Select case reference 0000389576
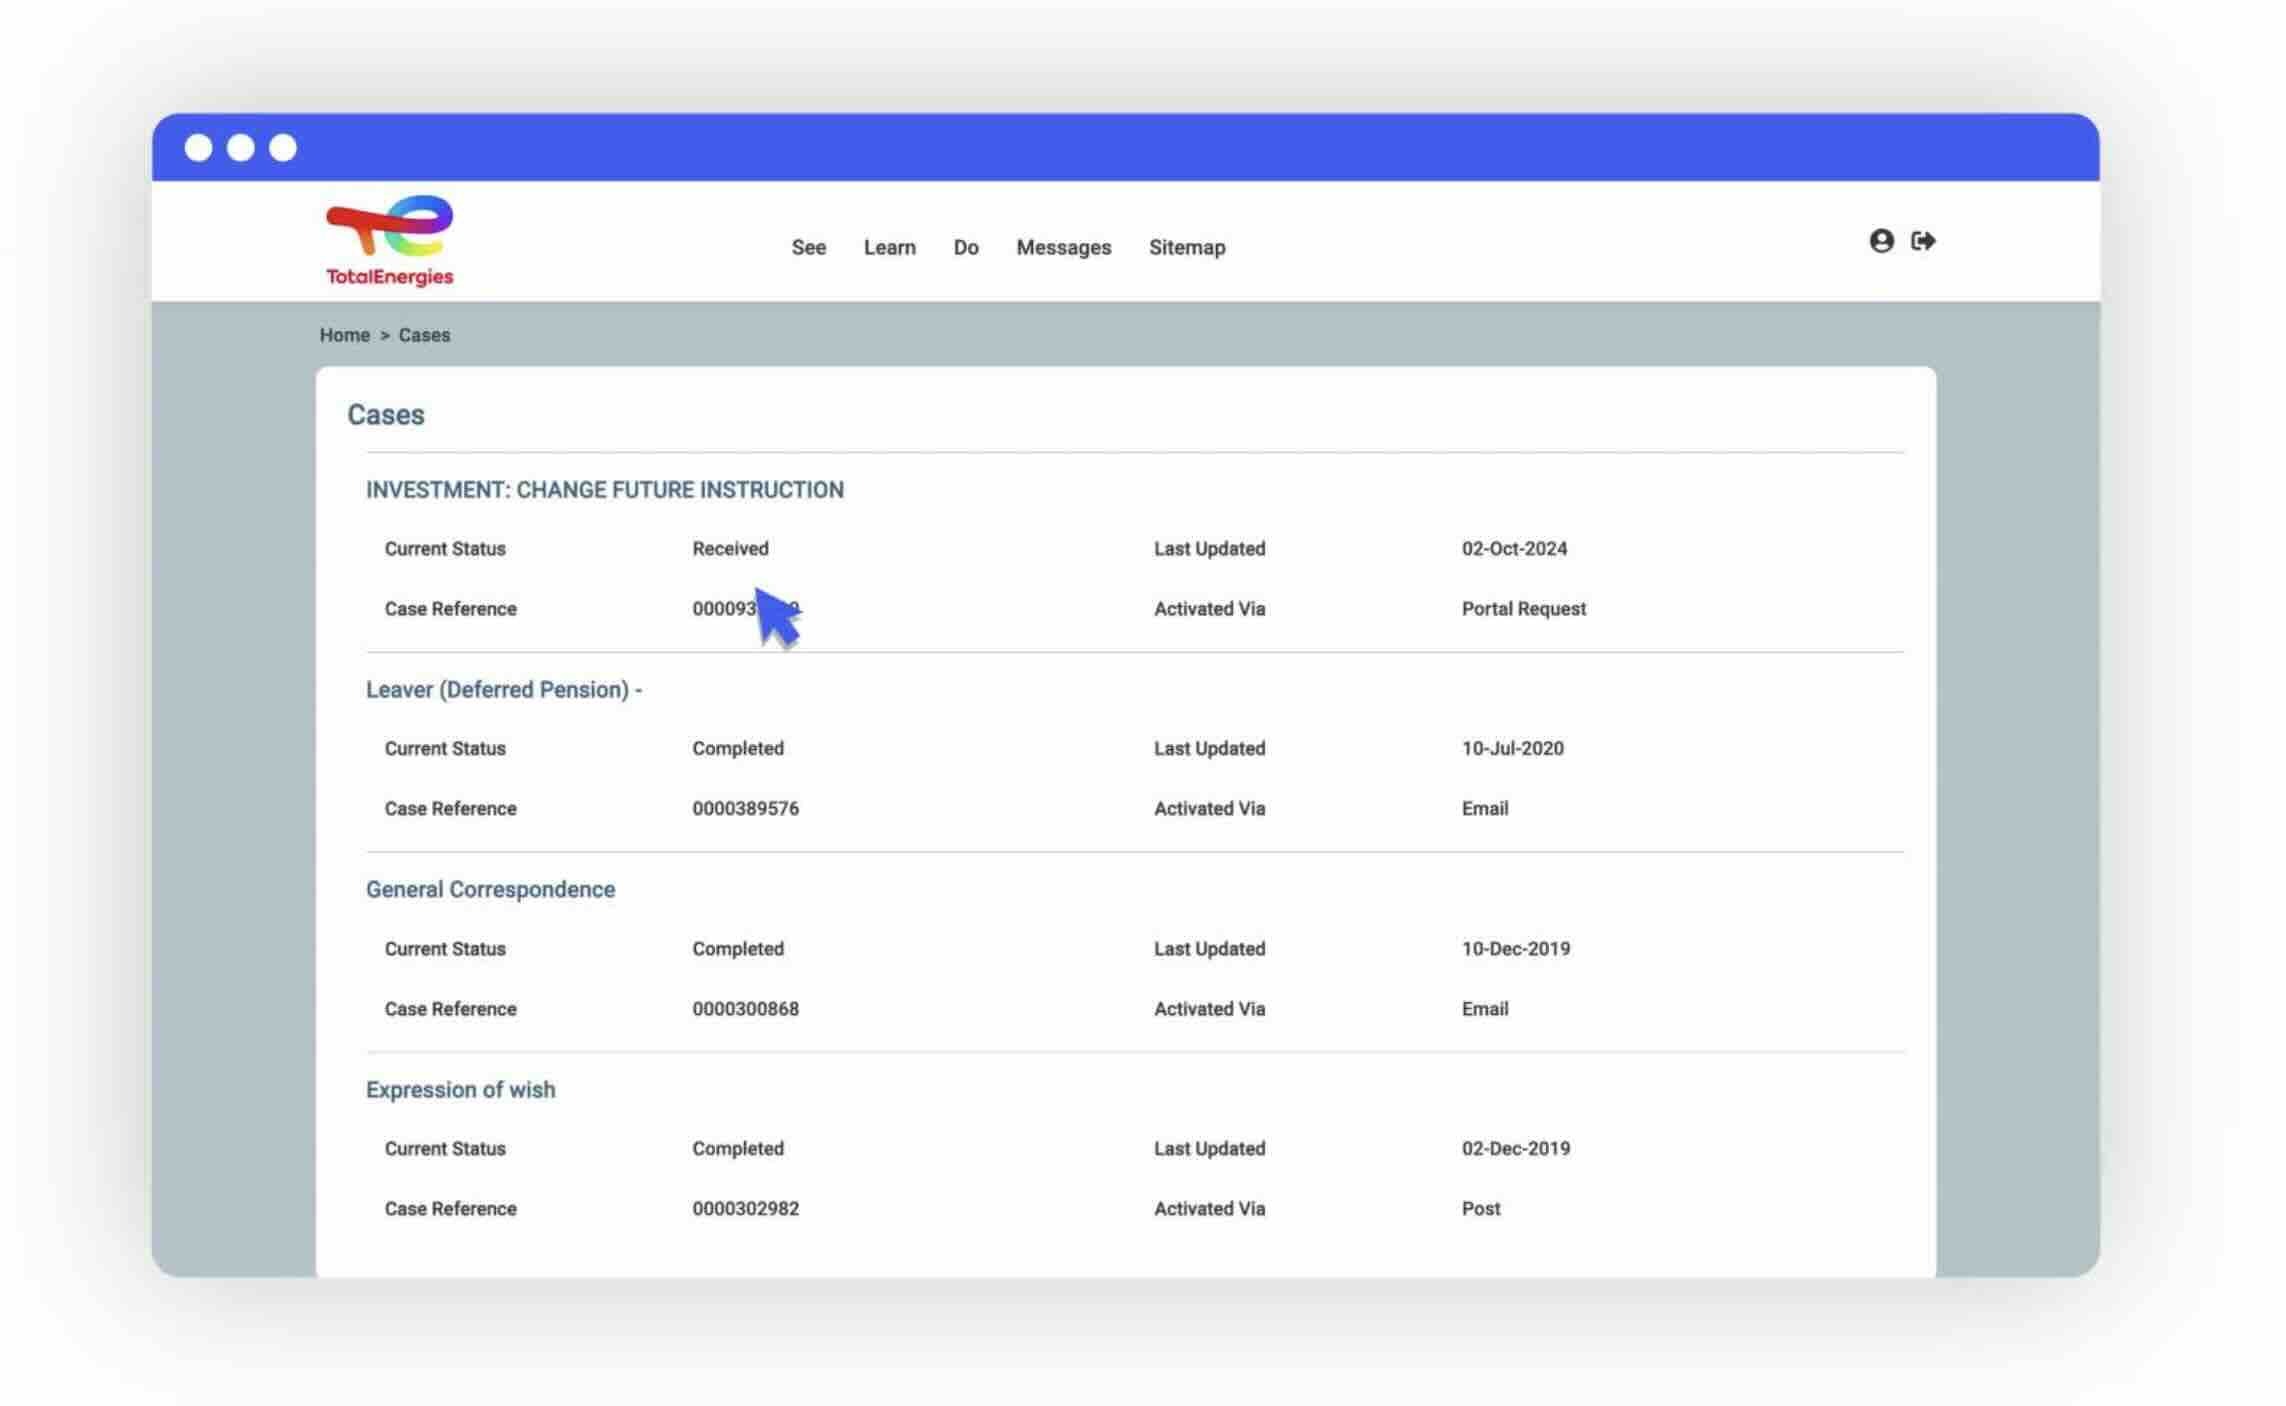Viewport: 2286px width, 1406px height. [x=745, y=809]
